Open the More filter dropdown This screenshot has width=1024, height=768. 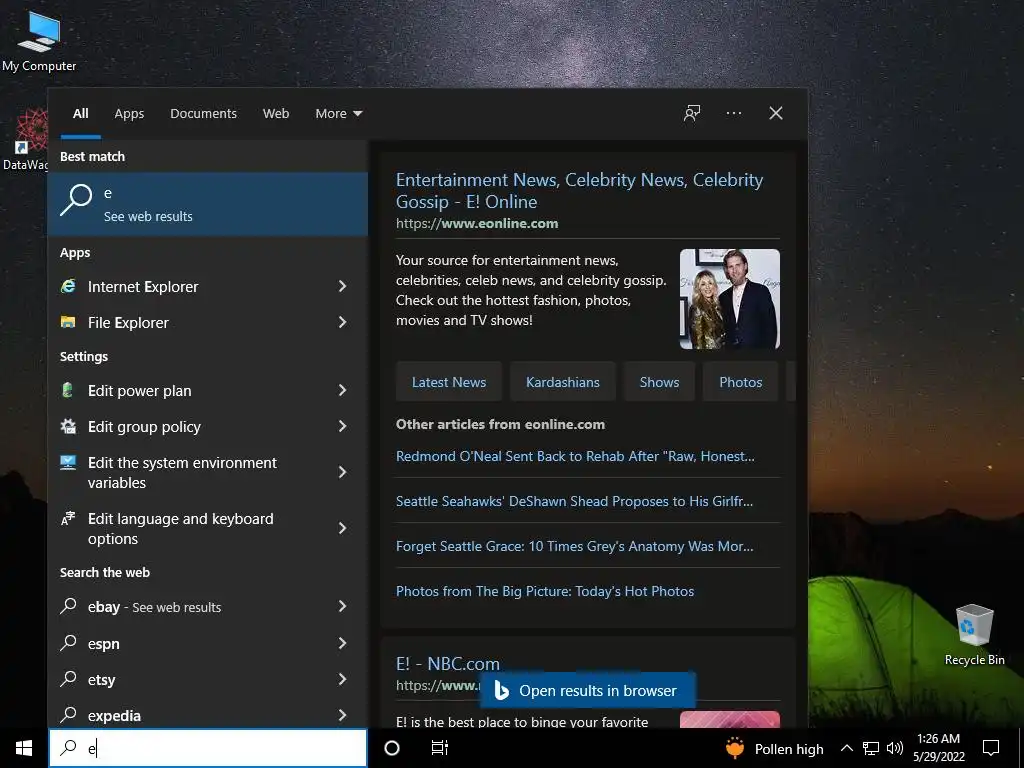coord(338,114)
